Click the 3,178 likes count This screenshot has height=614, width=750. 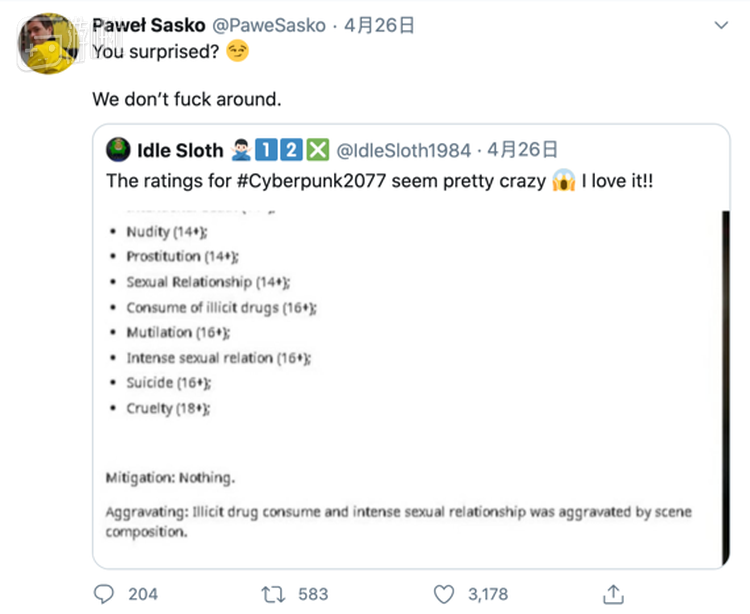pyautogui.click(x=487, y=594)
